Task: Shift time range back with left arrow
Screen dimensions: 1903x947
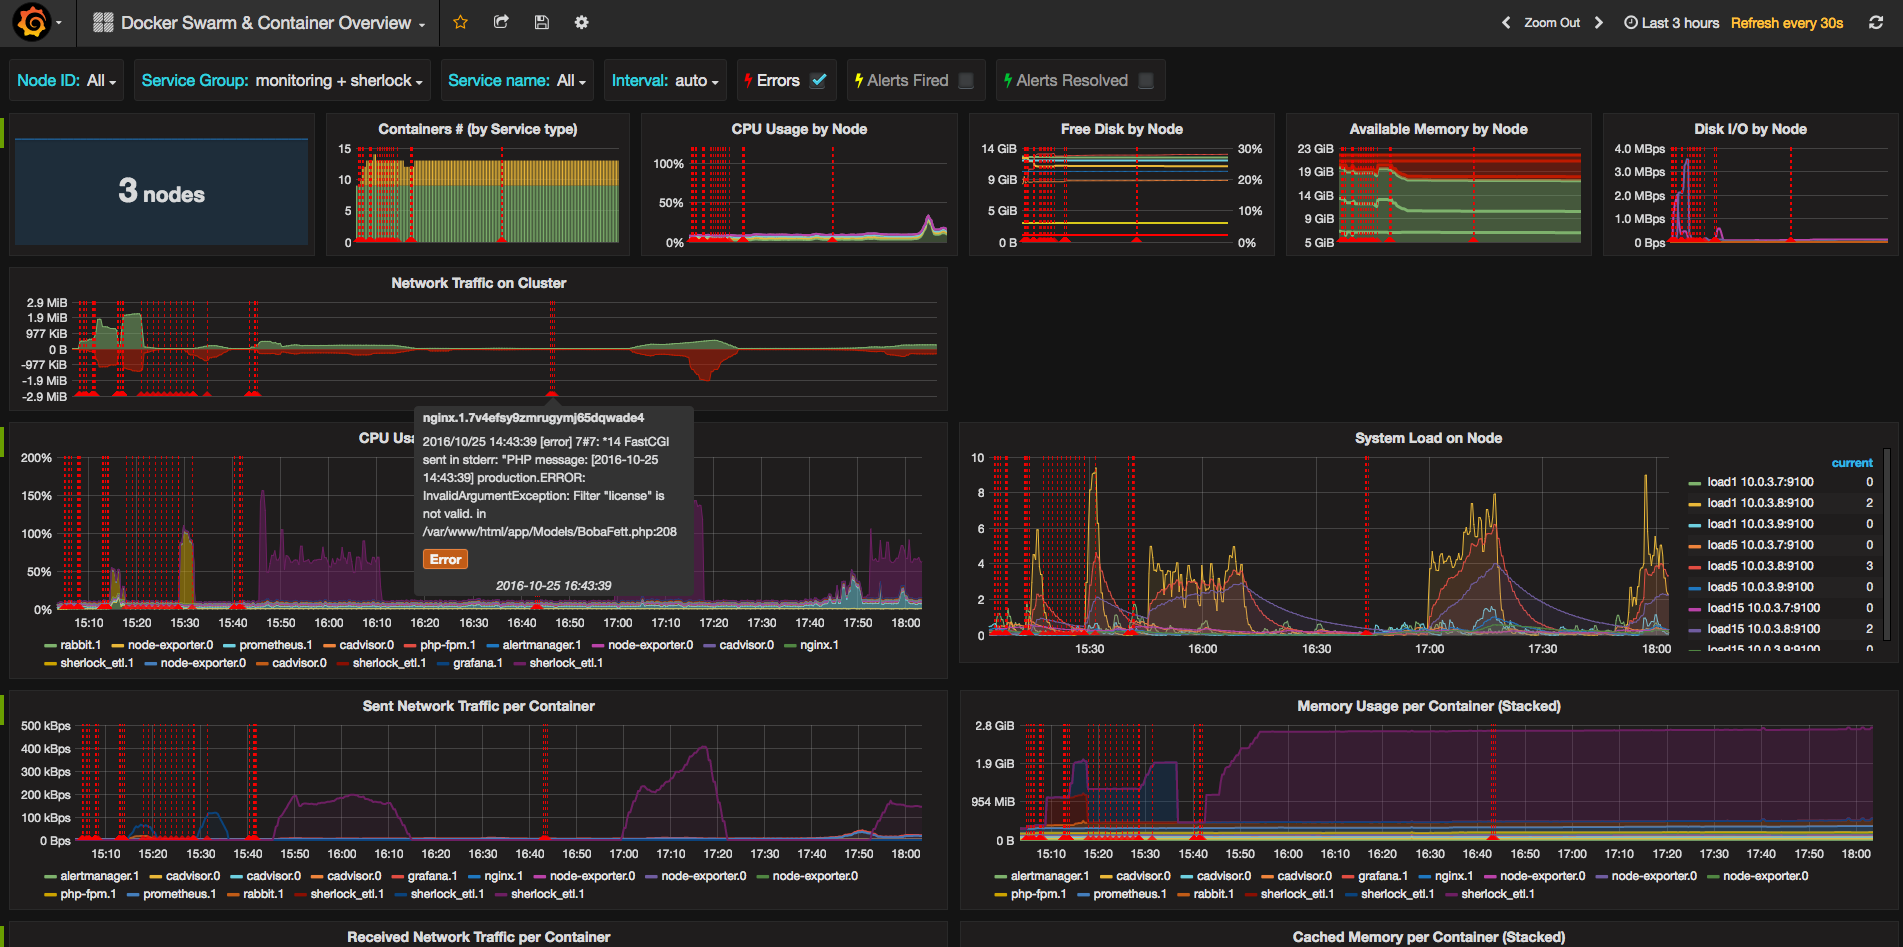Action: (x=1506, y=22)
